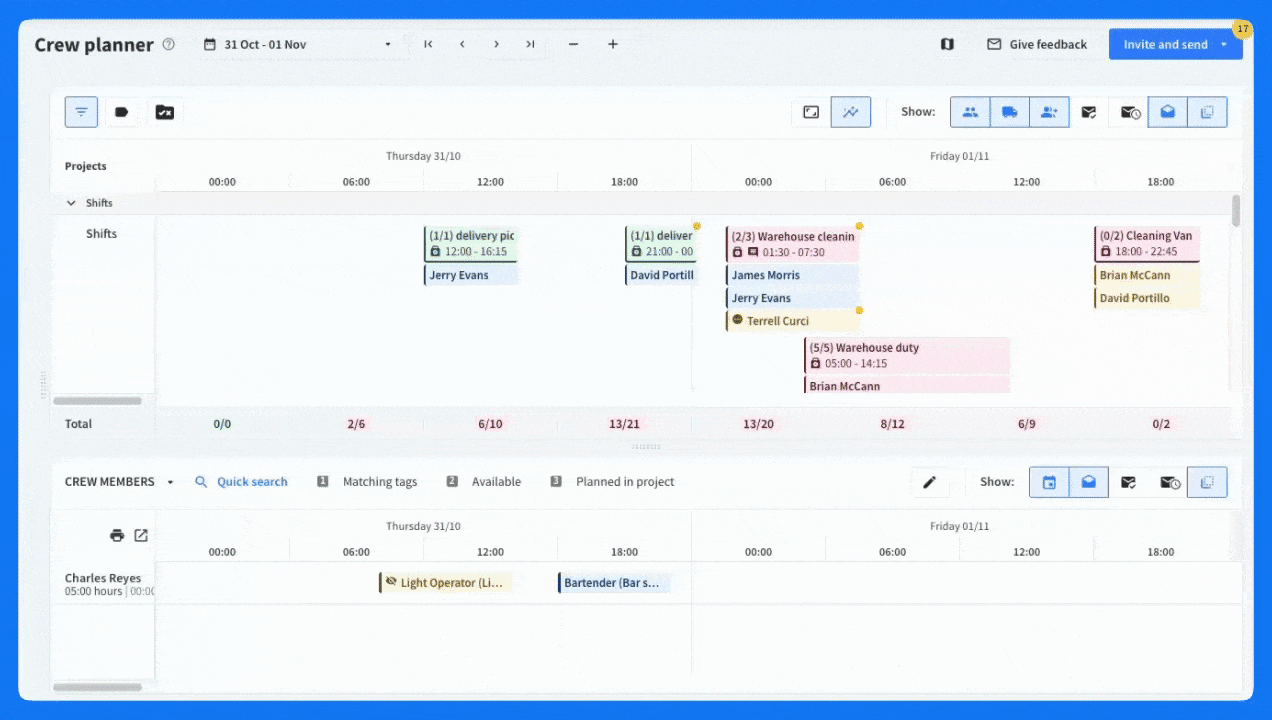This screenshot has height=720, width=1272.
Task: Select the Planned in project filter
Action: [612, 482]
